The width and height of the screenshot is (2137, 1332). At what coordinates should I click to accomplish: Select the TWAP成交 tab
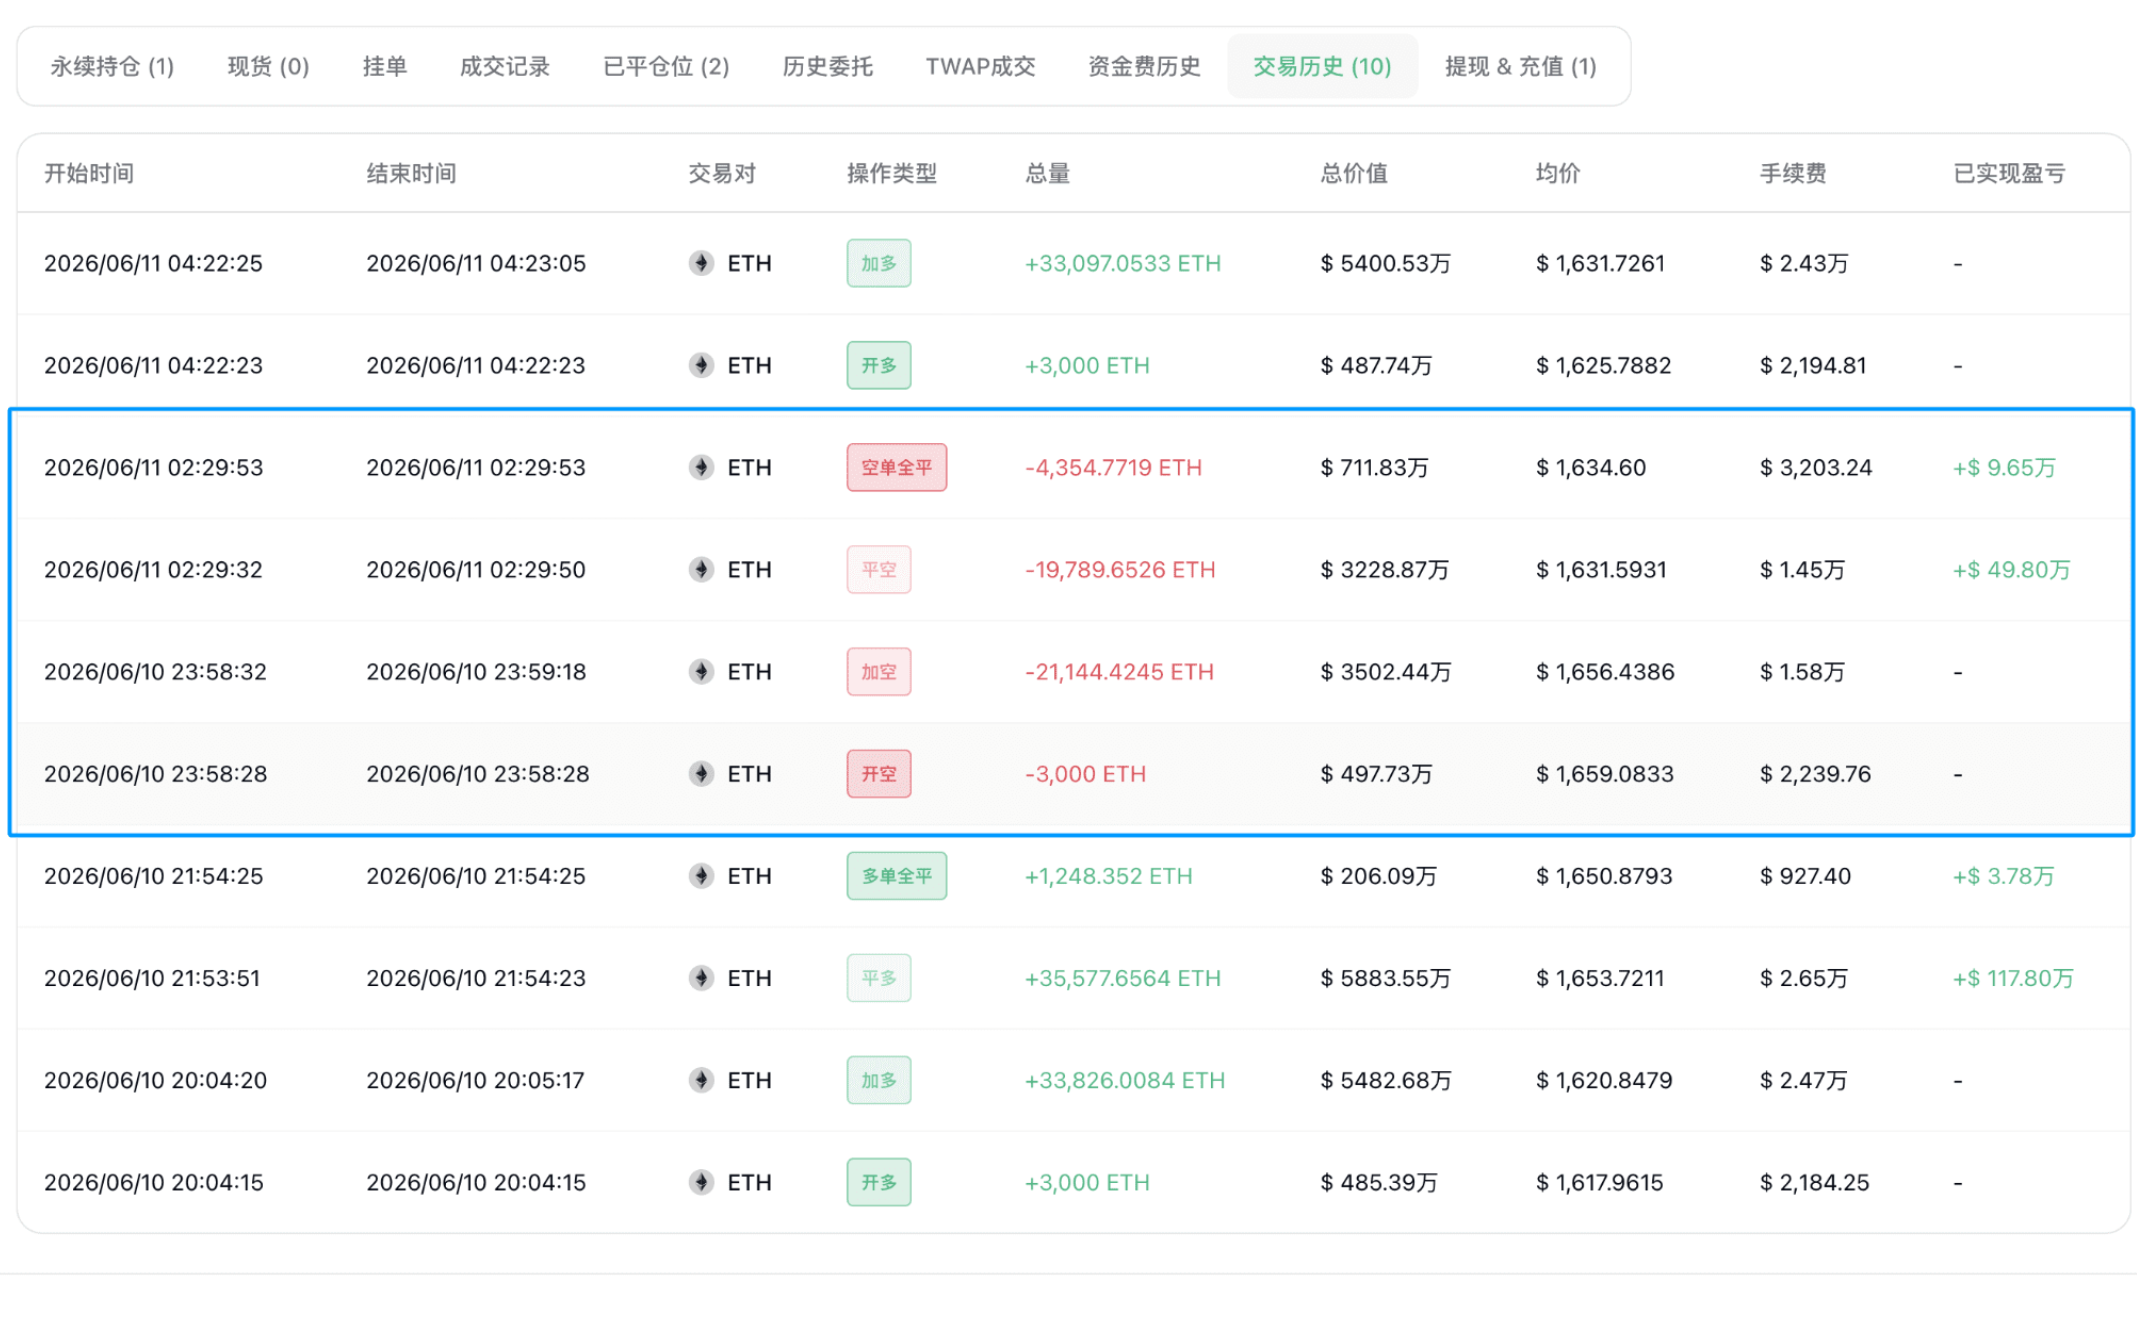point(980,66)
